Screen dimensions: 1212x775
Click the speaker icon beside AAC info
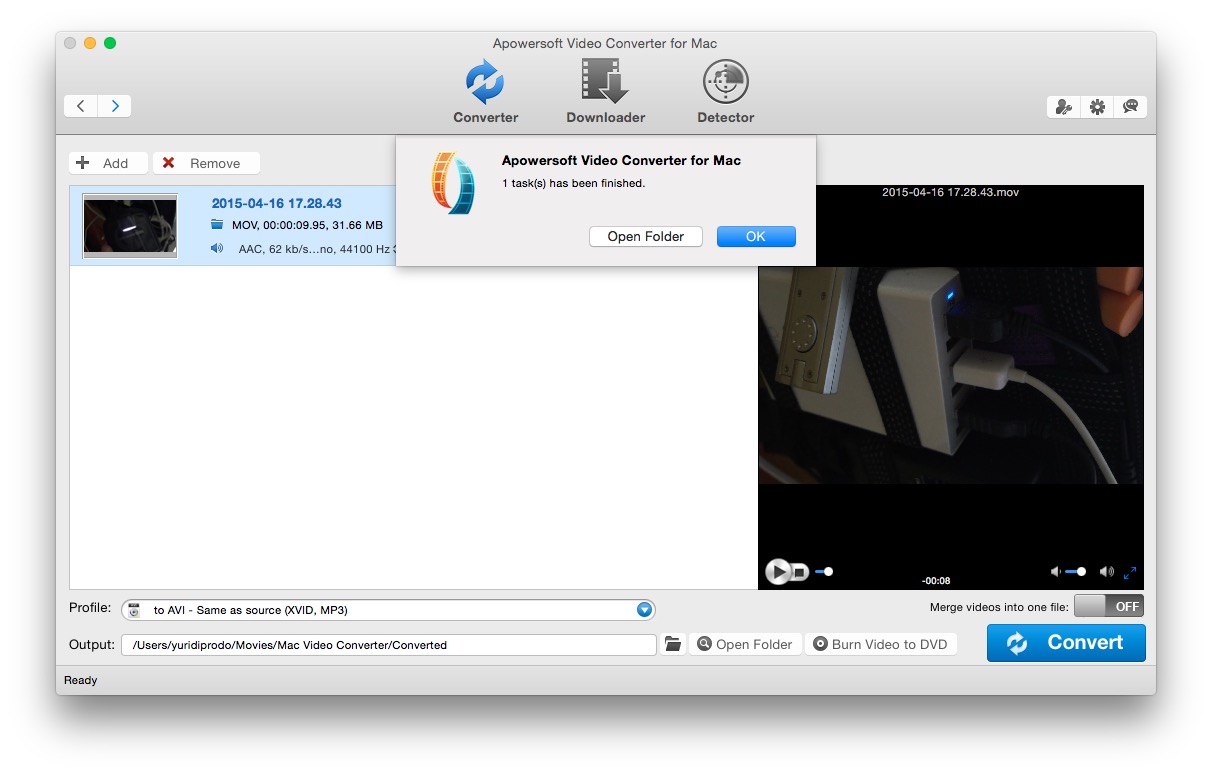pyautogui.click(x=217, y=248)
